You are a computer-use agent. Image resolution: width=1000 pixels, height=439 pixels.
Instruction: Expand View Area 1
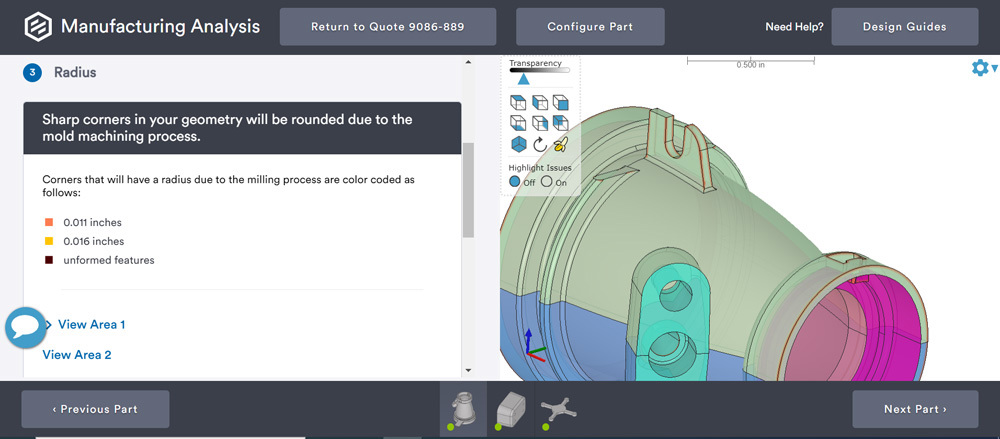pos(91,325)
